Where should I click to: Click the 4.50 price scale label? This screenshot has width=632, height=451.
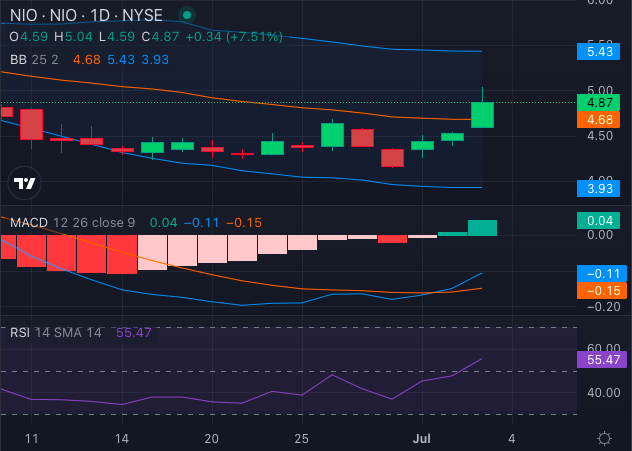[600, 136]
